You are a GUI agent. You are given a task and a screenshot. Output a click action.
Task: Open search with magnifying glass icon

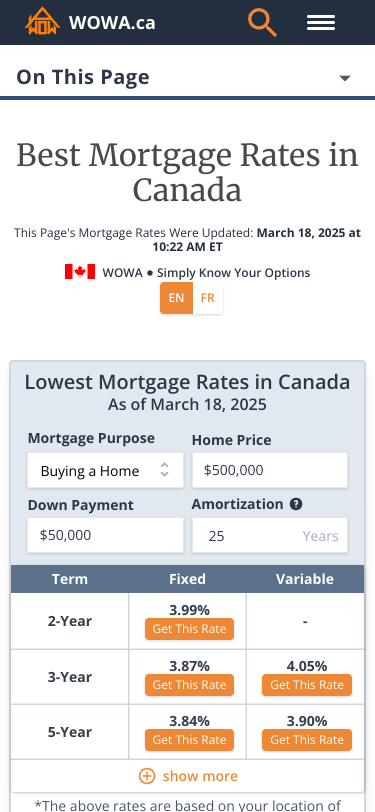262,22
